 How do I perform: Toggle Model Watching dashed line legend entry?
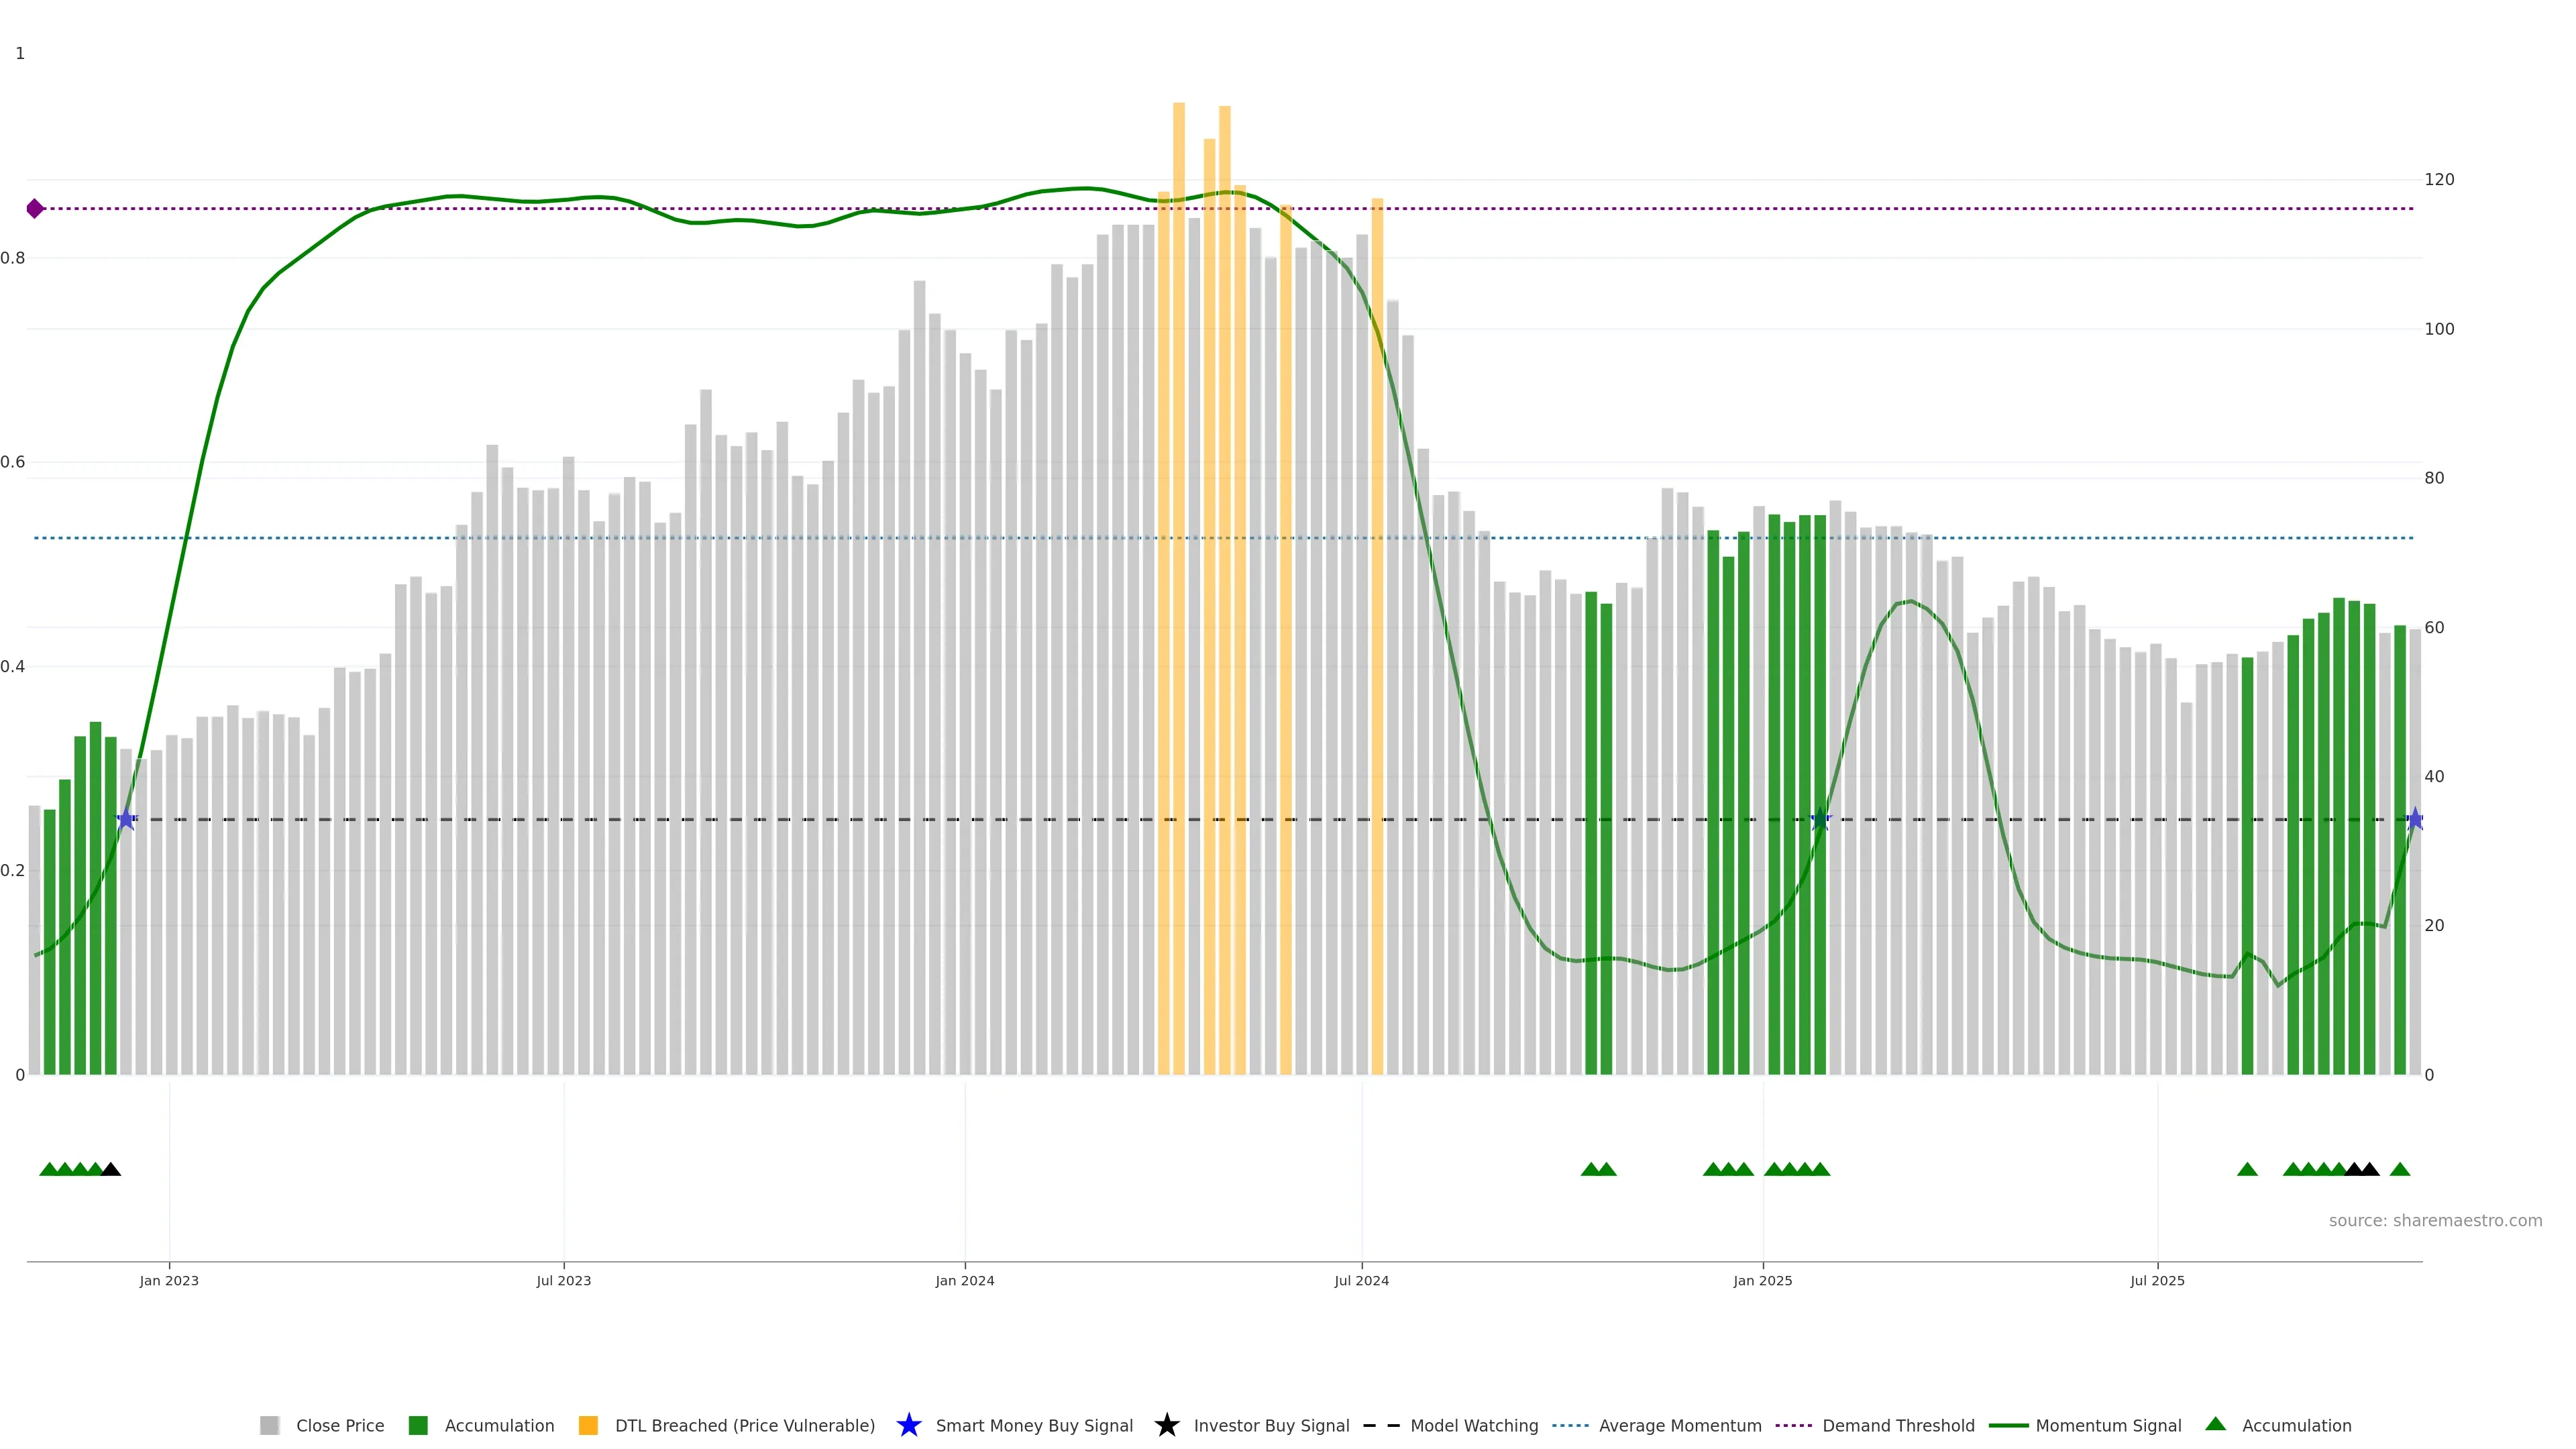point(1474,1425)
